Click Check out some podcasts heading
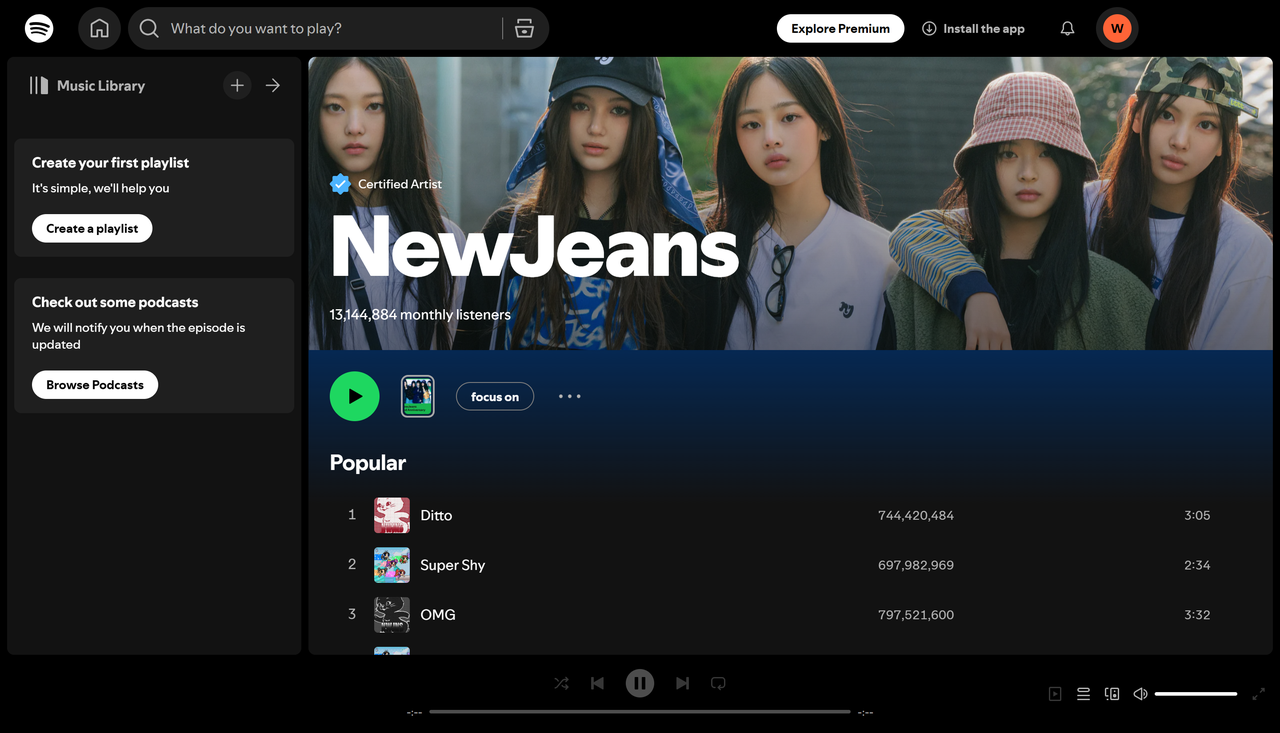Image resolution: width=1280 pixels, height=733 pixels. coord(115,302)
